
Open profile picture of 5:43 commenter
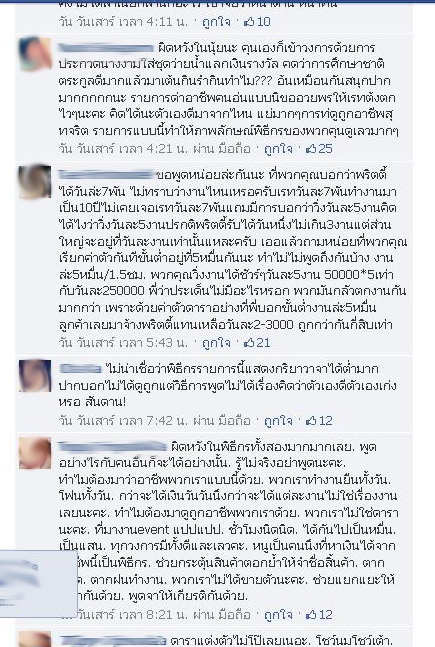point(35,181)
